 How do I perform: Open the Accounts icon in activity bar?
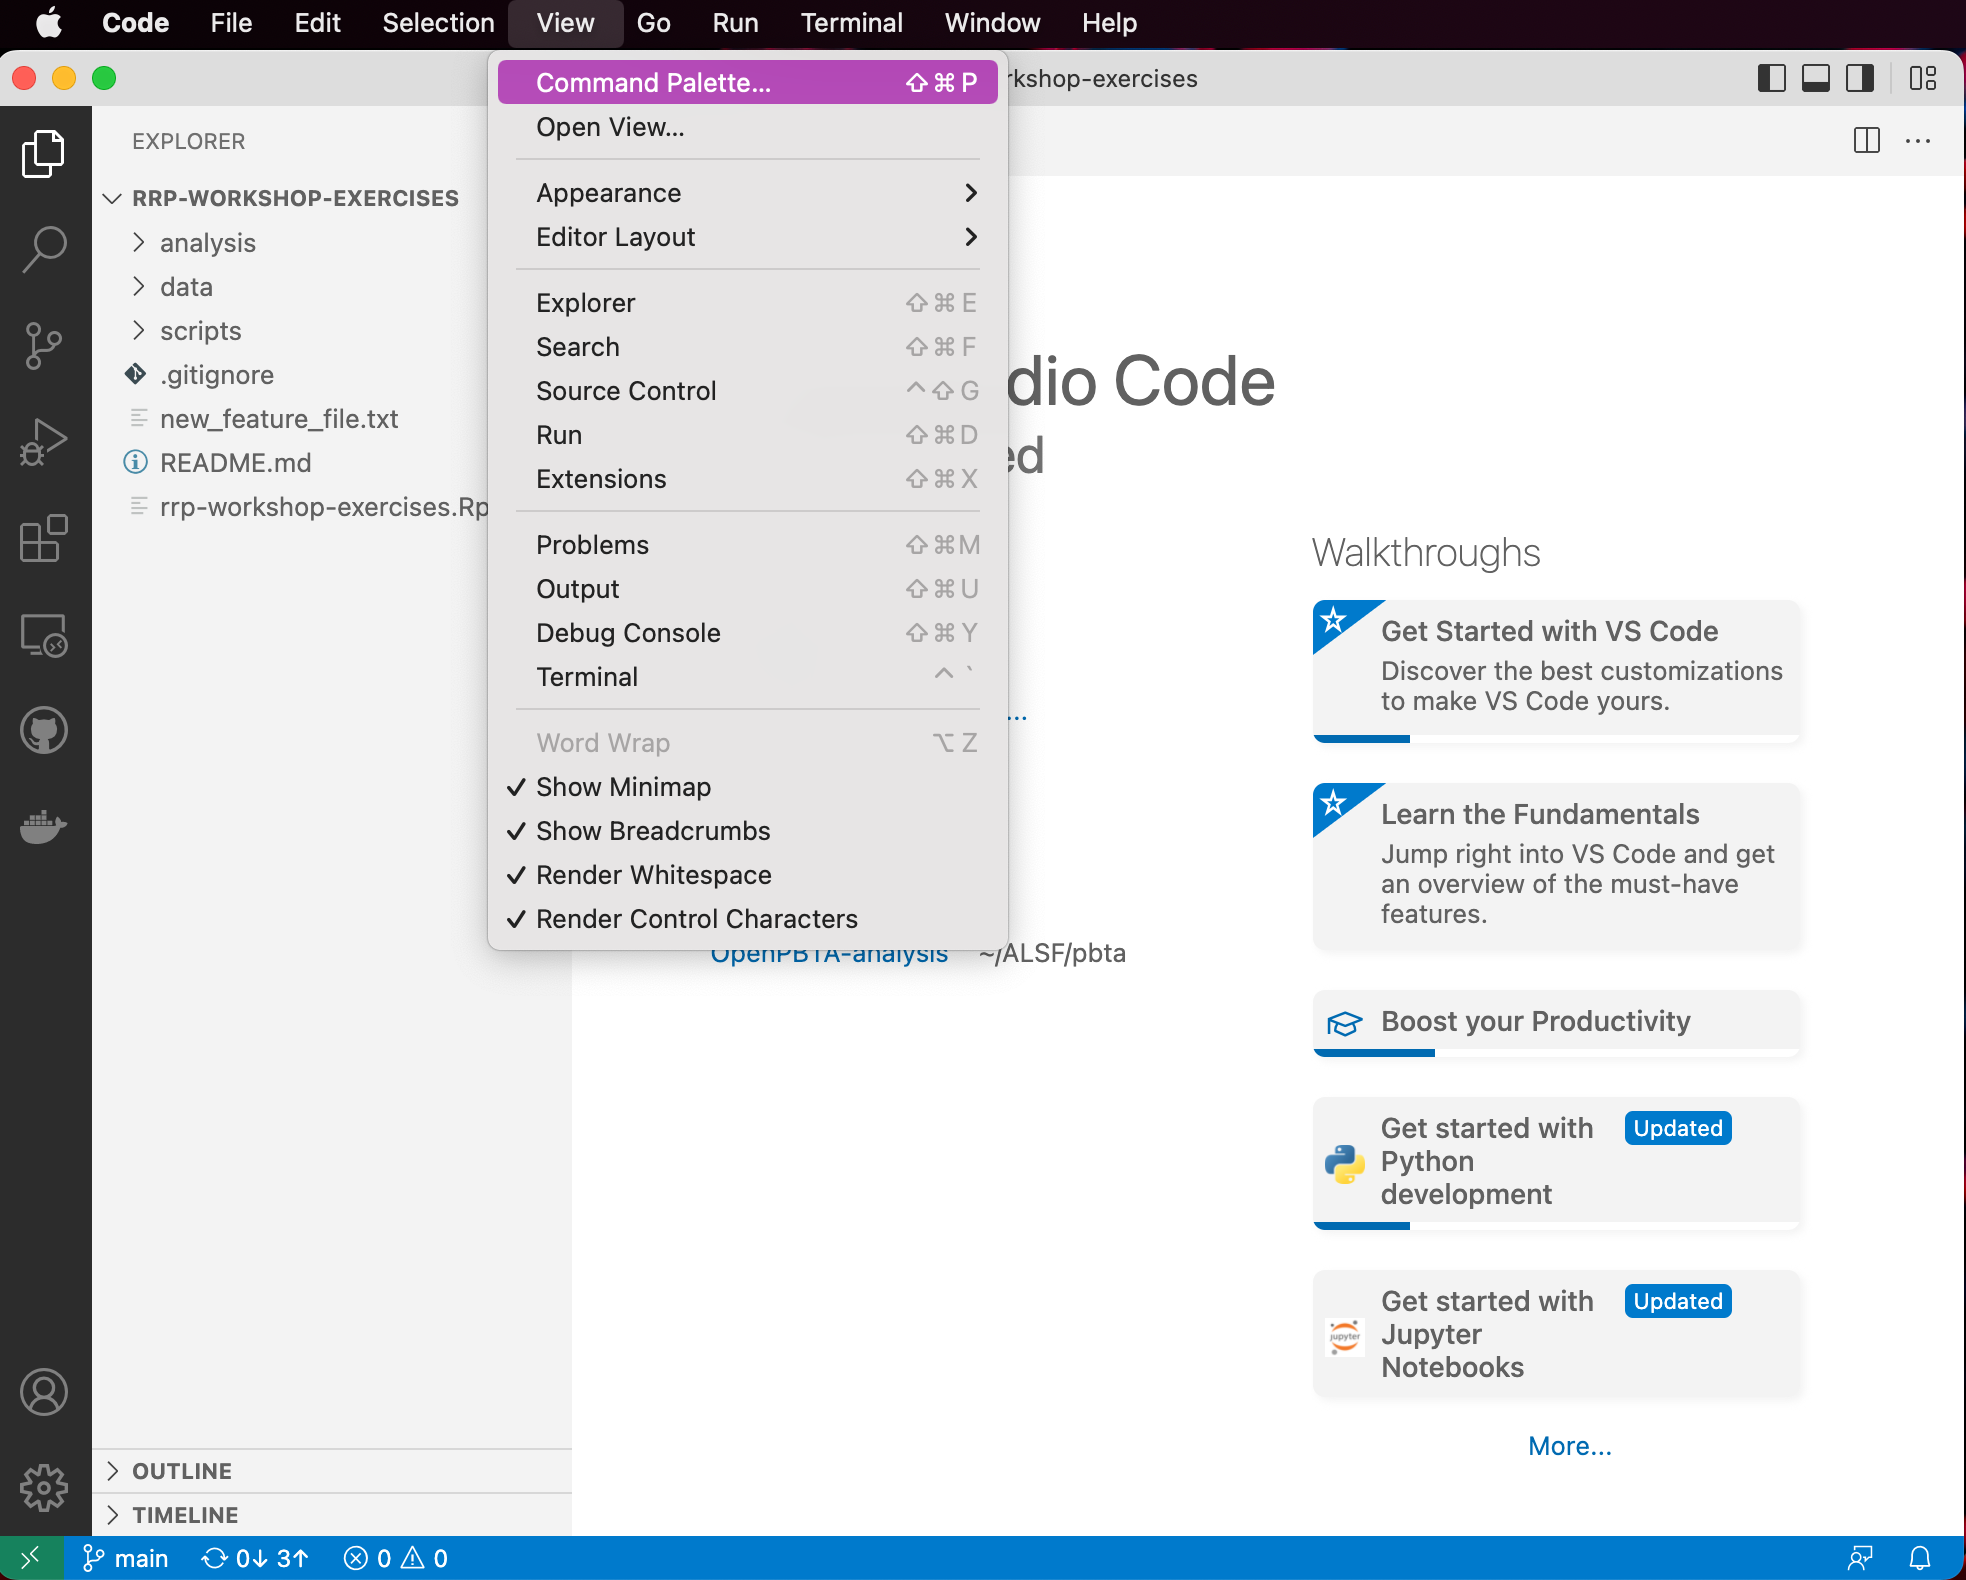44,1393
